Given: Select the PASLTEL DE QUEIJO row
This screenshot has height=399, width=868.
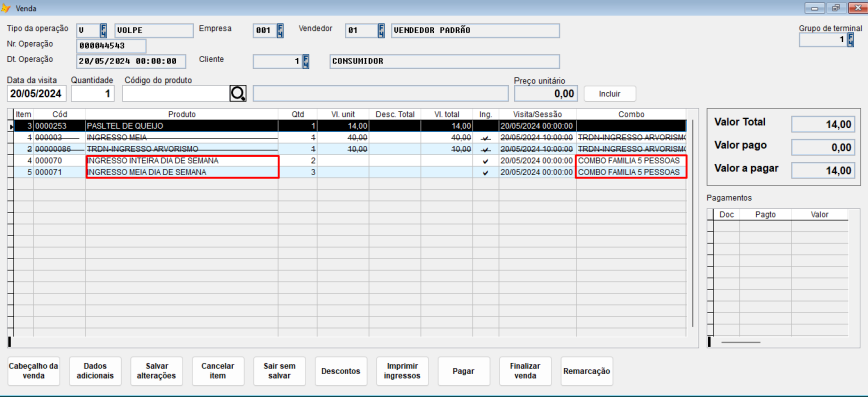Looking at the screenshot, I should (350, 126).
